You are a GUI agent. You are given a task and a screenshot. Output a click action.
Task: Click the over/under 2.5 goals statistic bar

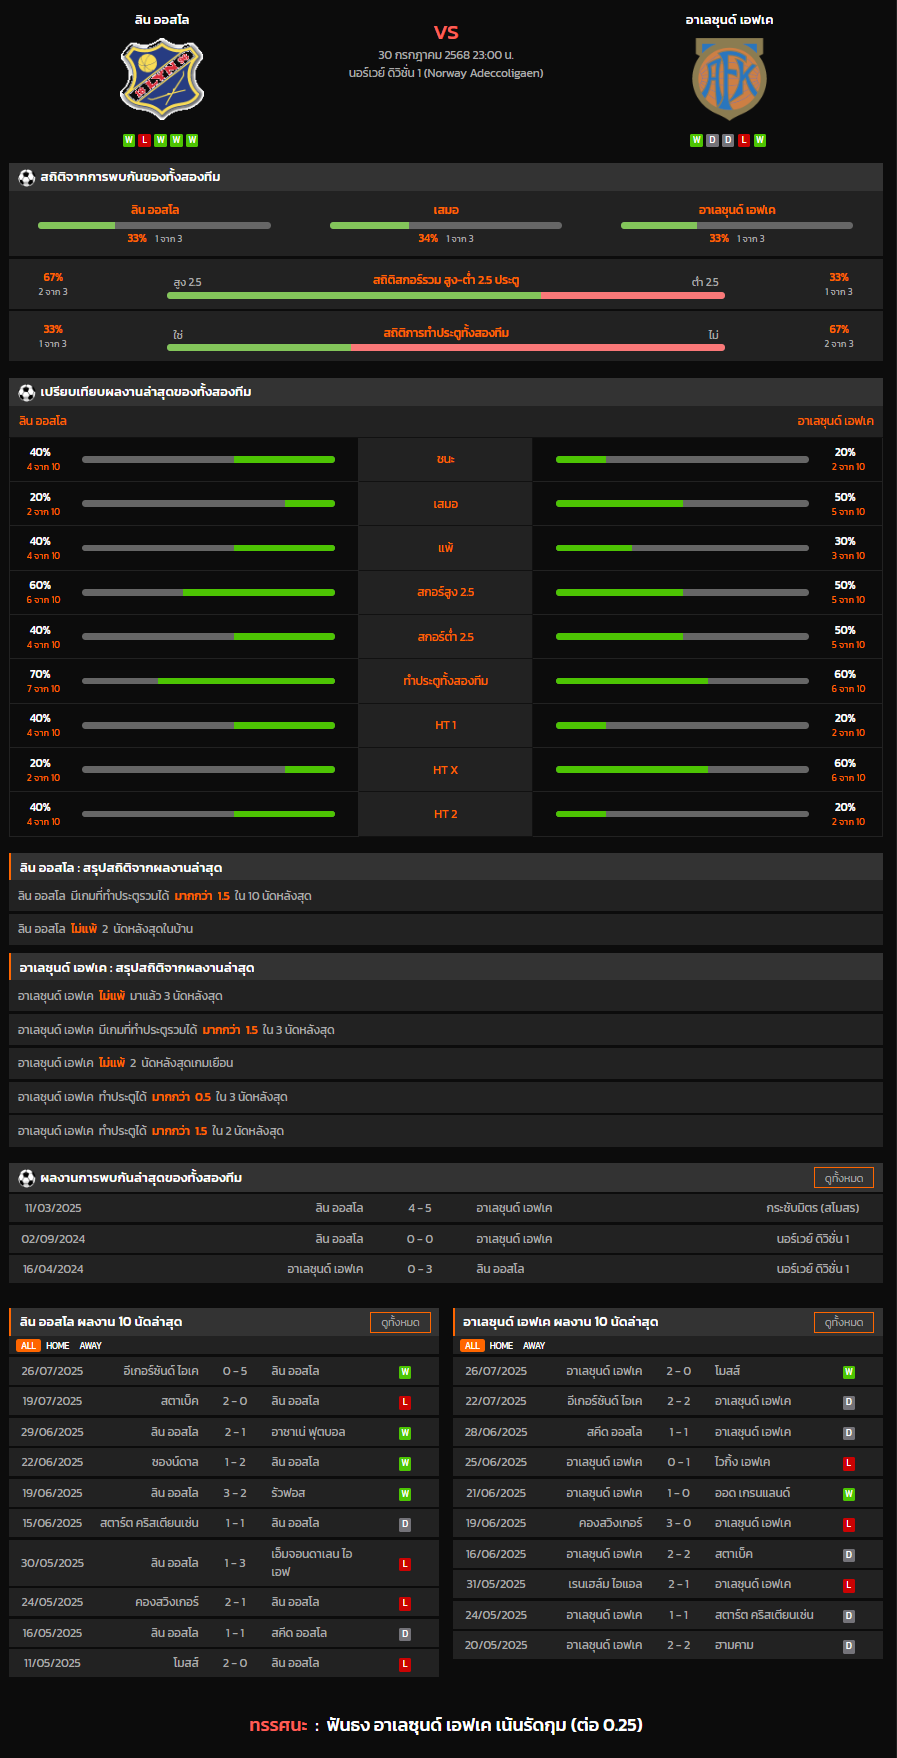pyautogui.click(x=446, y=295)
